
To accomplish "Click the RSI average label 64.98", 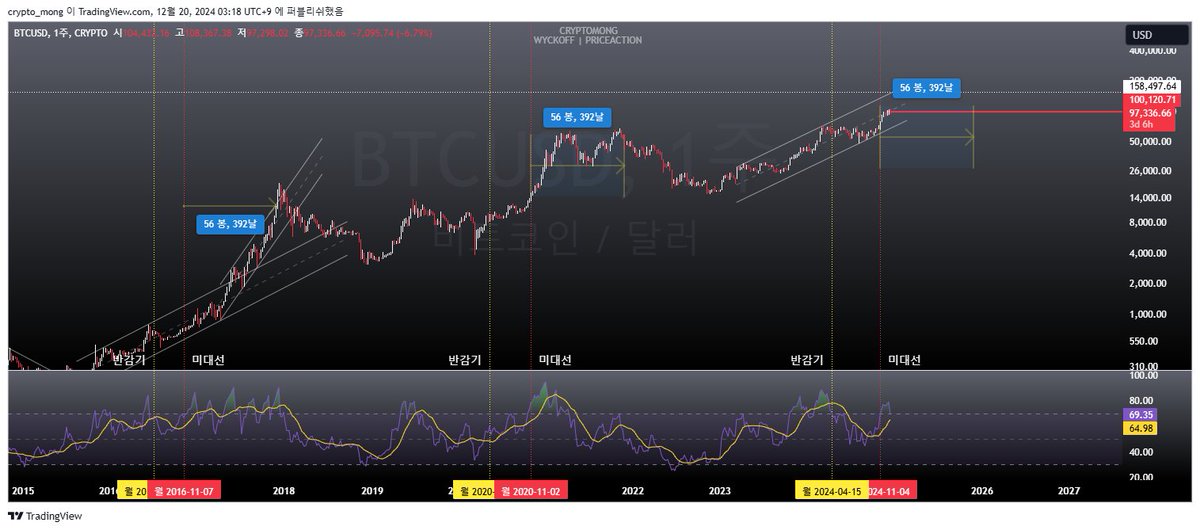I will pos(1142,429).
